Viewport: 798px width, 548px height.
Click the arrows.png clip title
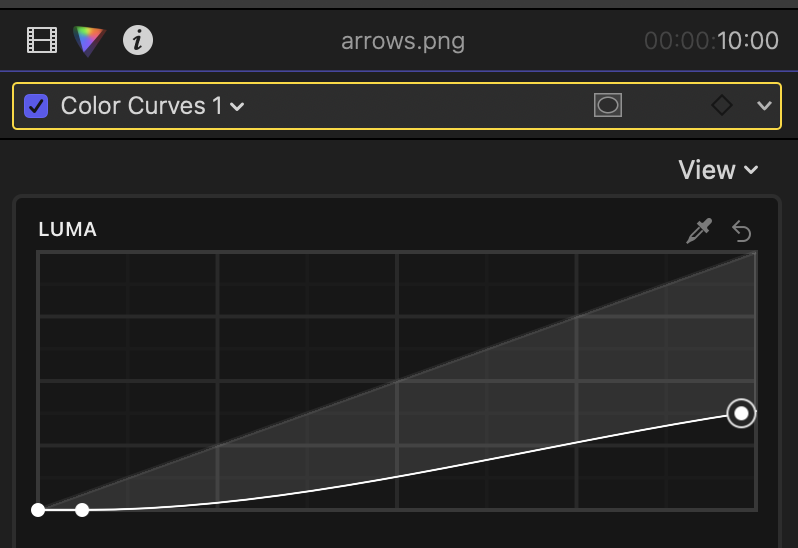[402, 41]
